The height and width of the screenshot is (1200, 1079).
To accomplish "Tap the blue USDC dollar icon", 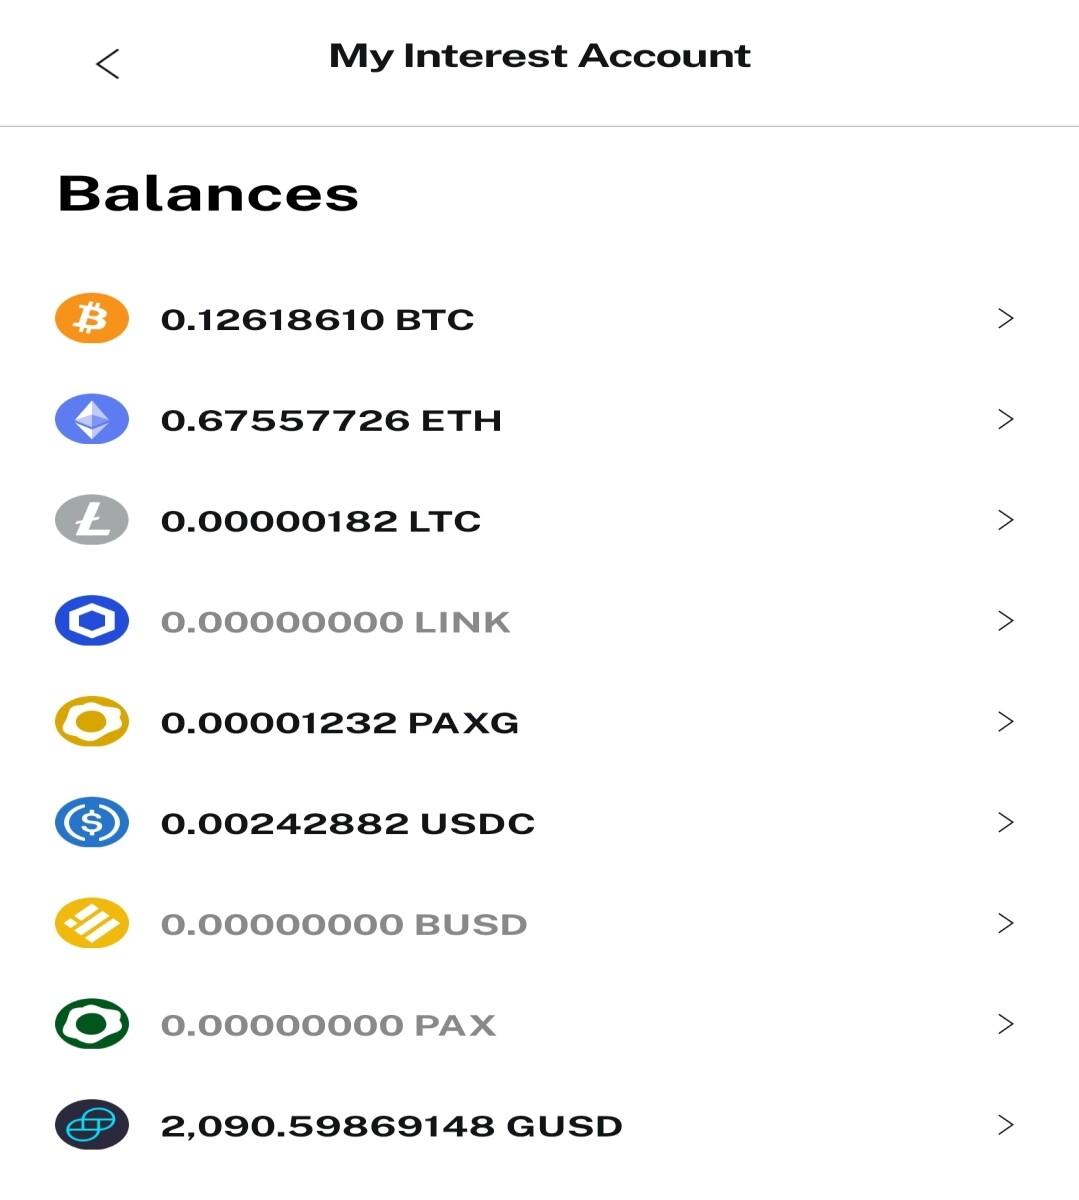I will pos(92,823).
